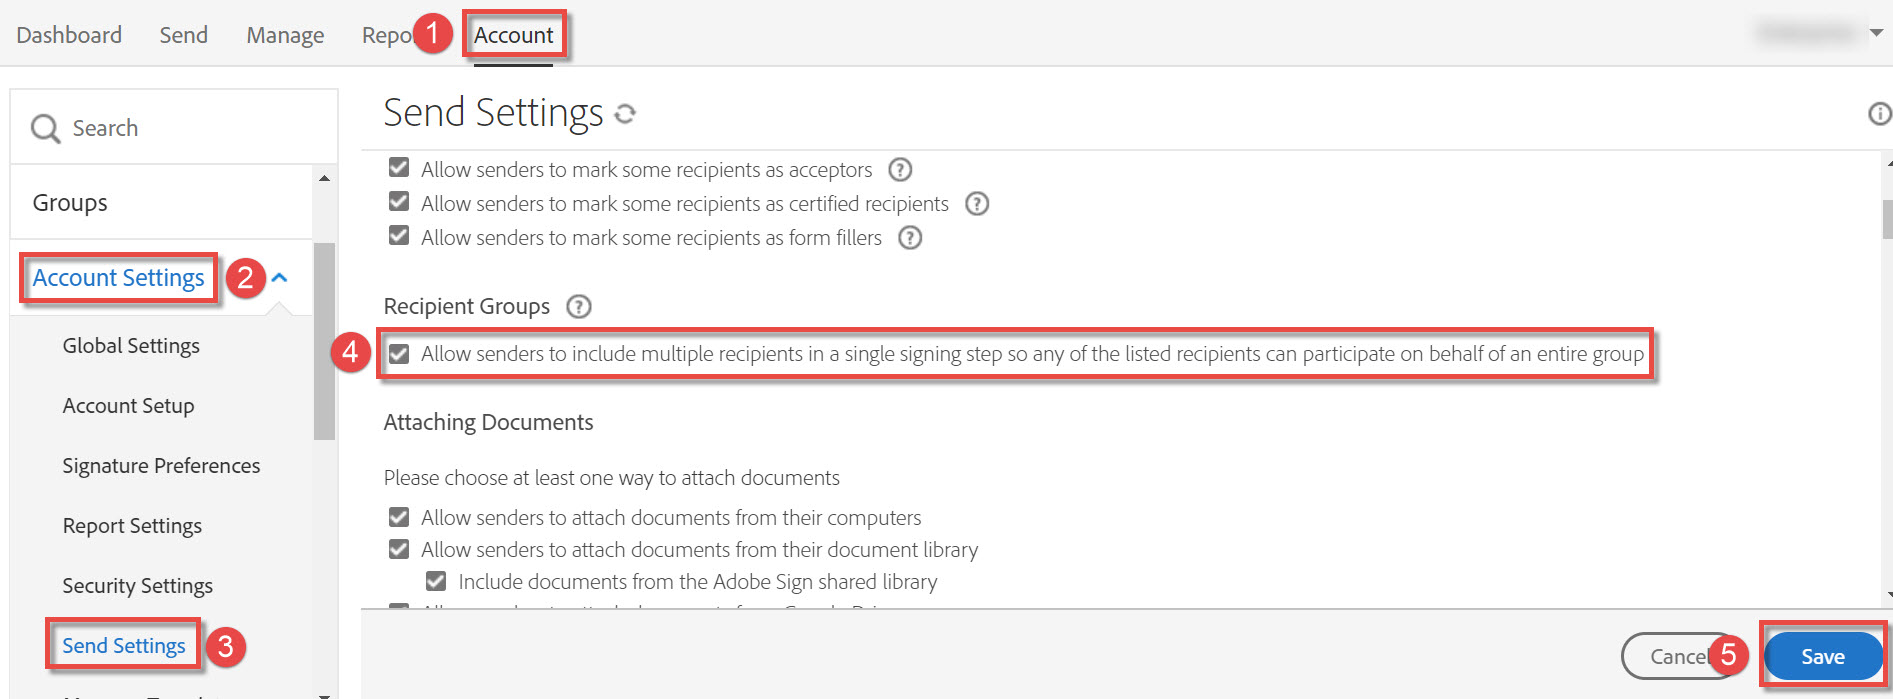This screenshot has width=1893, height=699.
Task: Click the sidebar scrollbar track
Action: coord(325,550)
